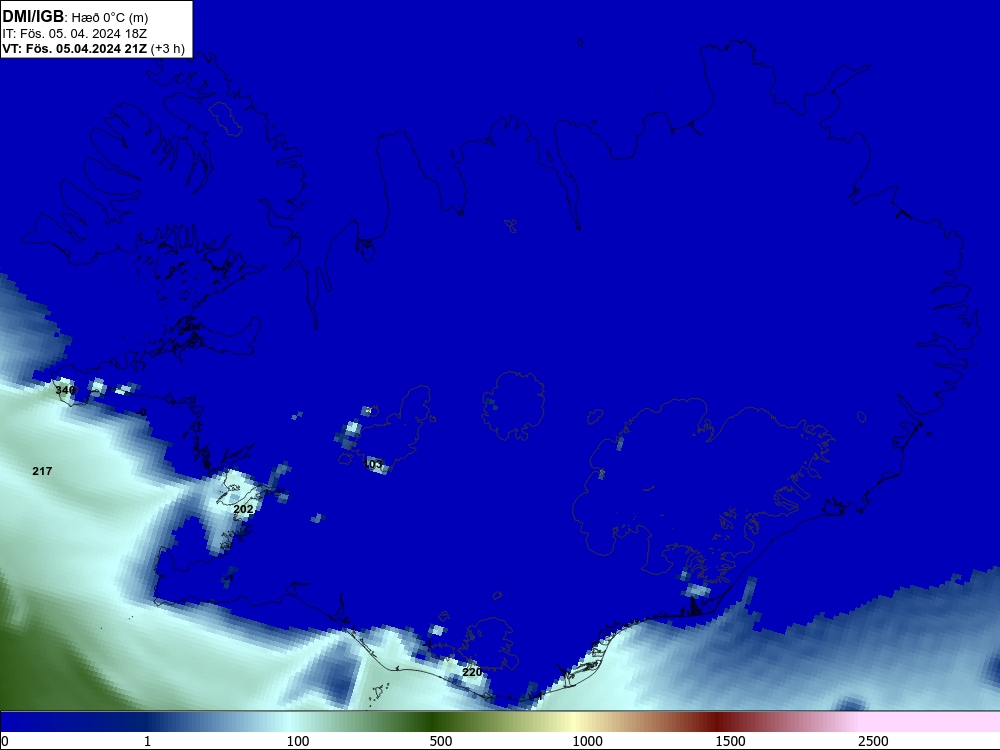1000x750 pixels.
Task: Click the 202 value label near Reykjanes
Action: pos(243,509)
